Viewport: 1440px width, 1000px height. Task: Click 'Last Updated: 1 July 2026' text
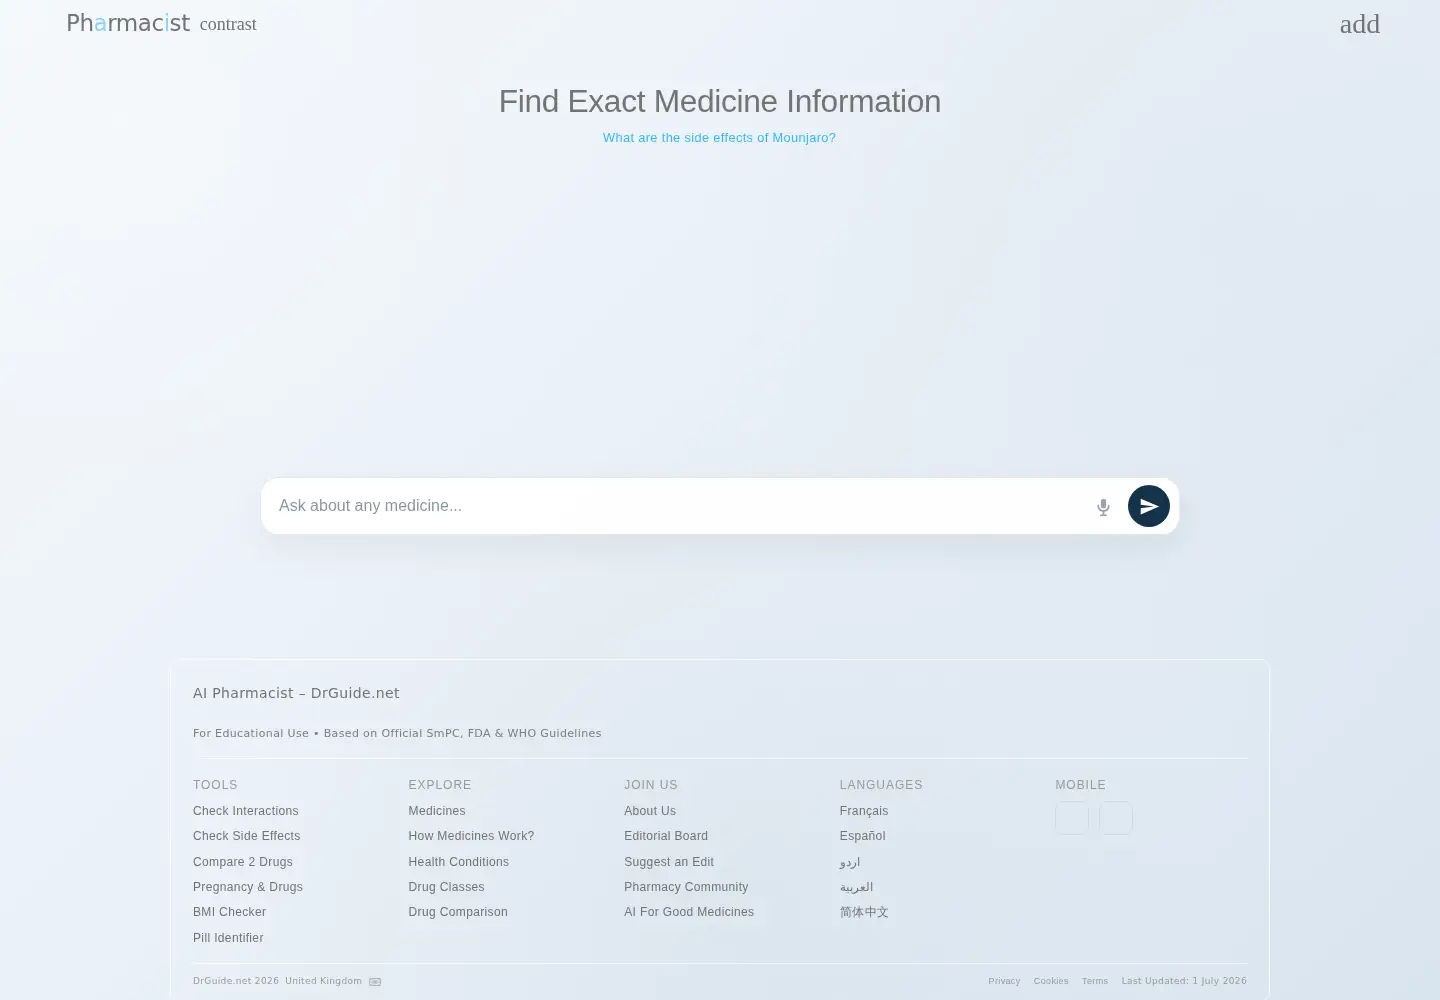pyautogui.click(x=1184, y=981)
